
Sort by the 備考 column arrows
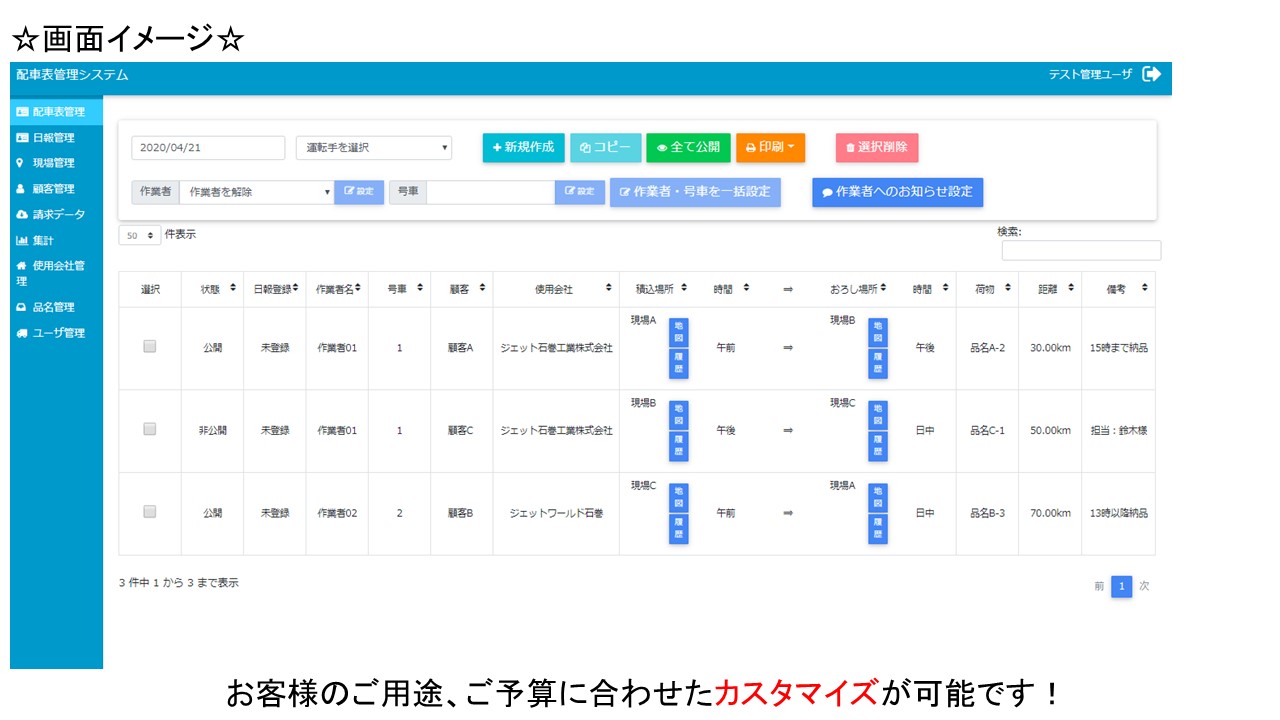point(1145,288)
